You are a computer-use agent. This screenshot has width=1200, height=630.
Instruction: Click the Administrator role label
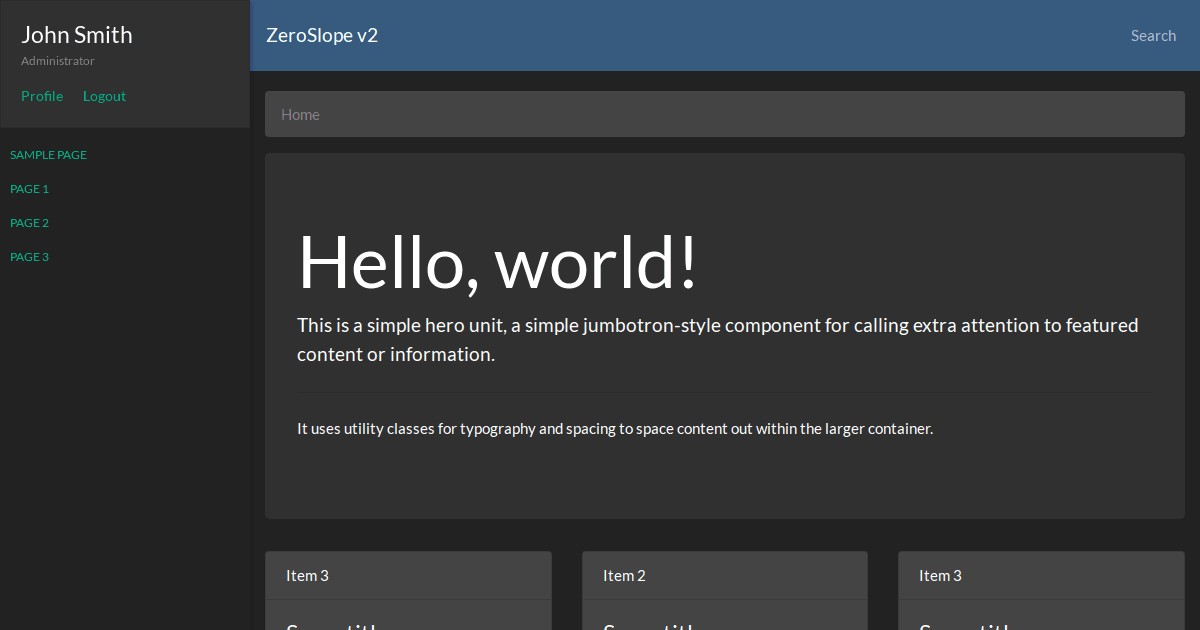57,60
